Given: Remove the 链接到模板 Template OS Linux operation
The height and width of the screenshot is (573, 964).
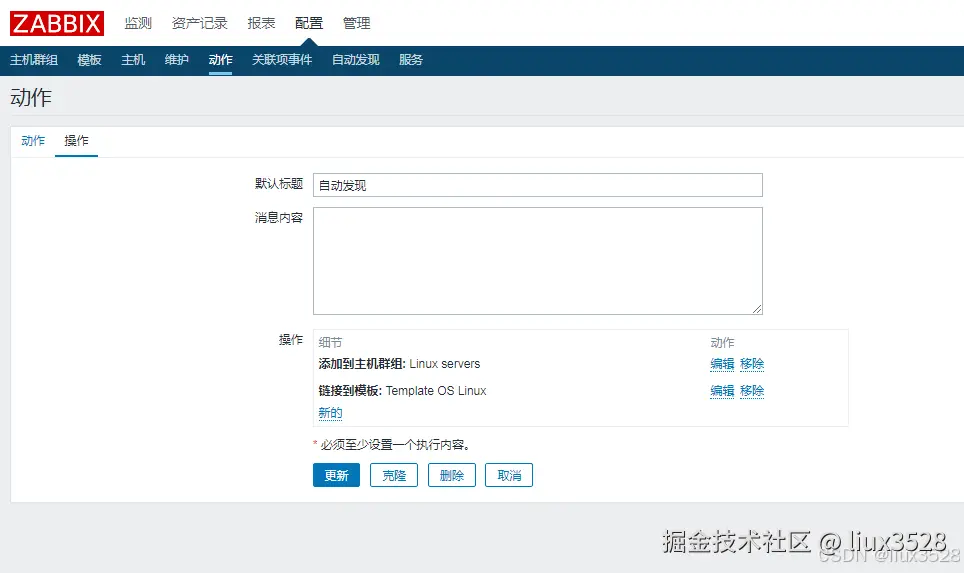Looking at the screenshot, I should pos(752,391).
